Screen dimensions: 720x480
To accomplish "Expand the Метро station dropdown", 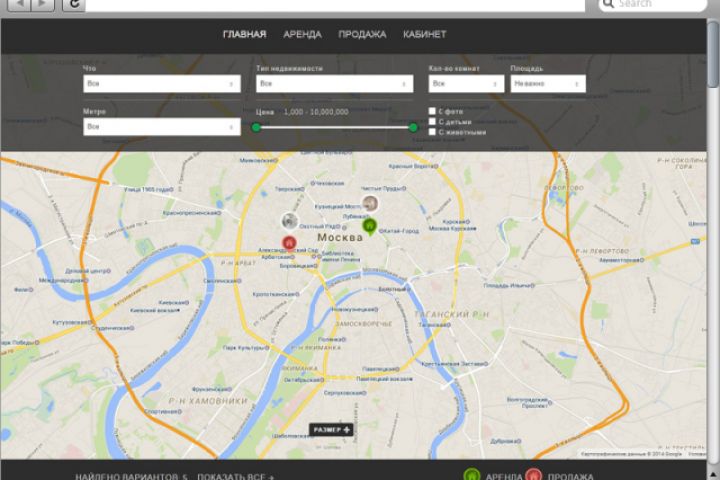I will coord(162,127).
